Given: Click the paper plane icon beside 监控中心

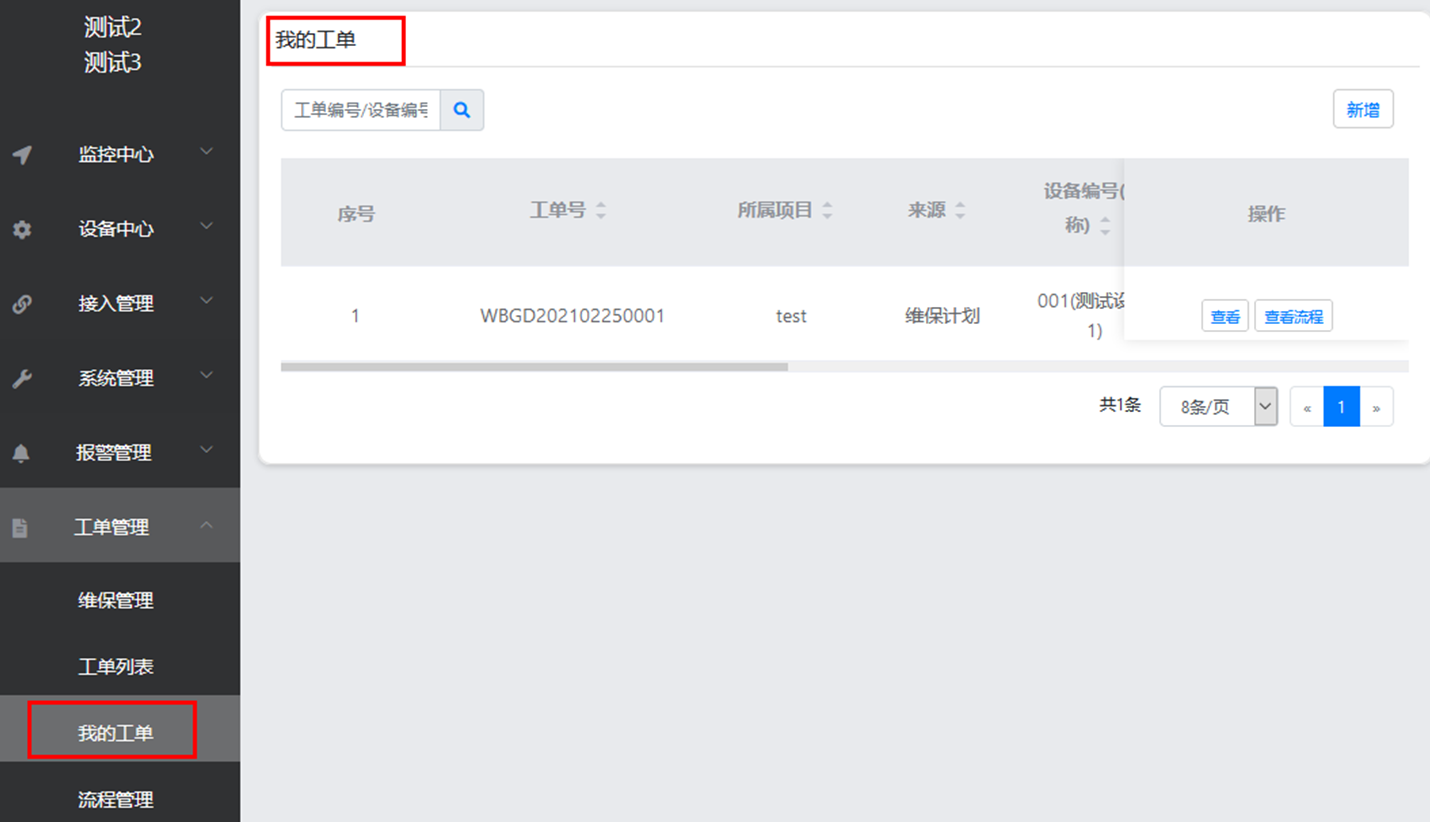Looking at the screenshot, I should coord(22,155).
